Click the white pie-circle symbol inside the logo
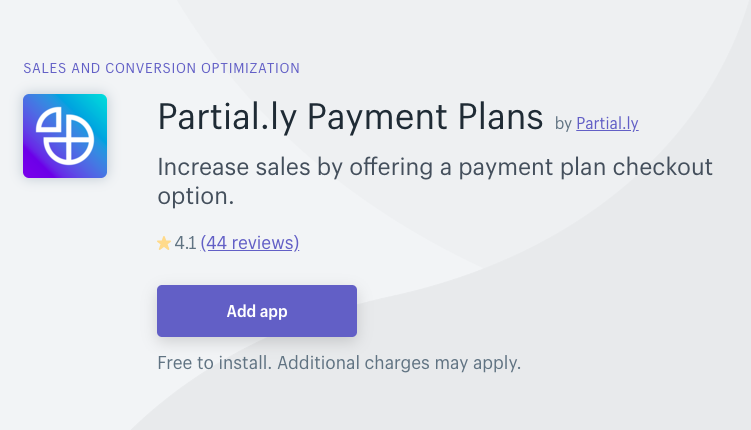This screenshot has height=430, width=751. tap(65, 136)
